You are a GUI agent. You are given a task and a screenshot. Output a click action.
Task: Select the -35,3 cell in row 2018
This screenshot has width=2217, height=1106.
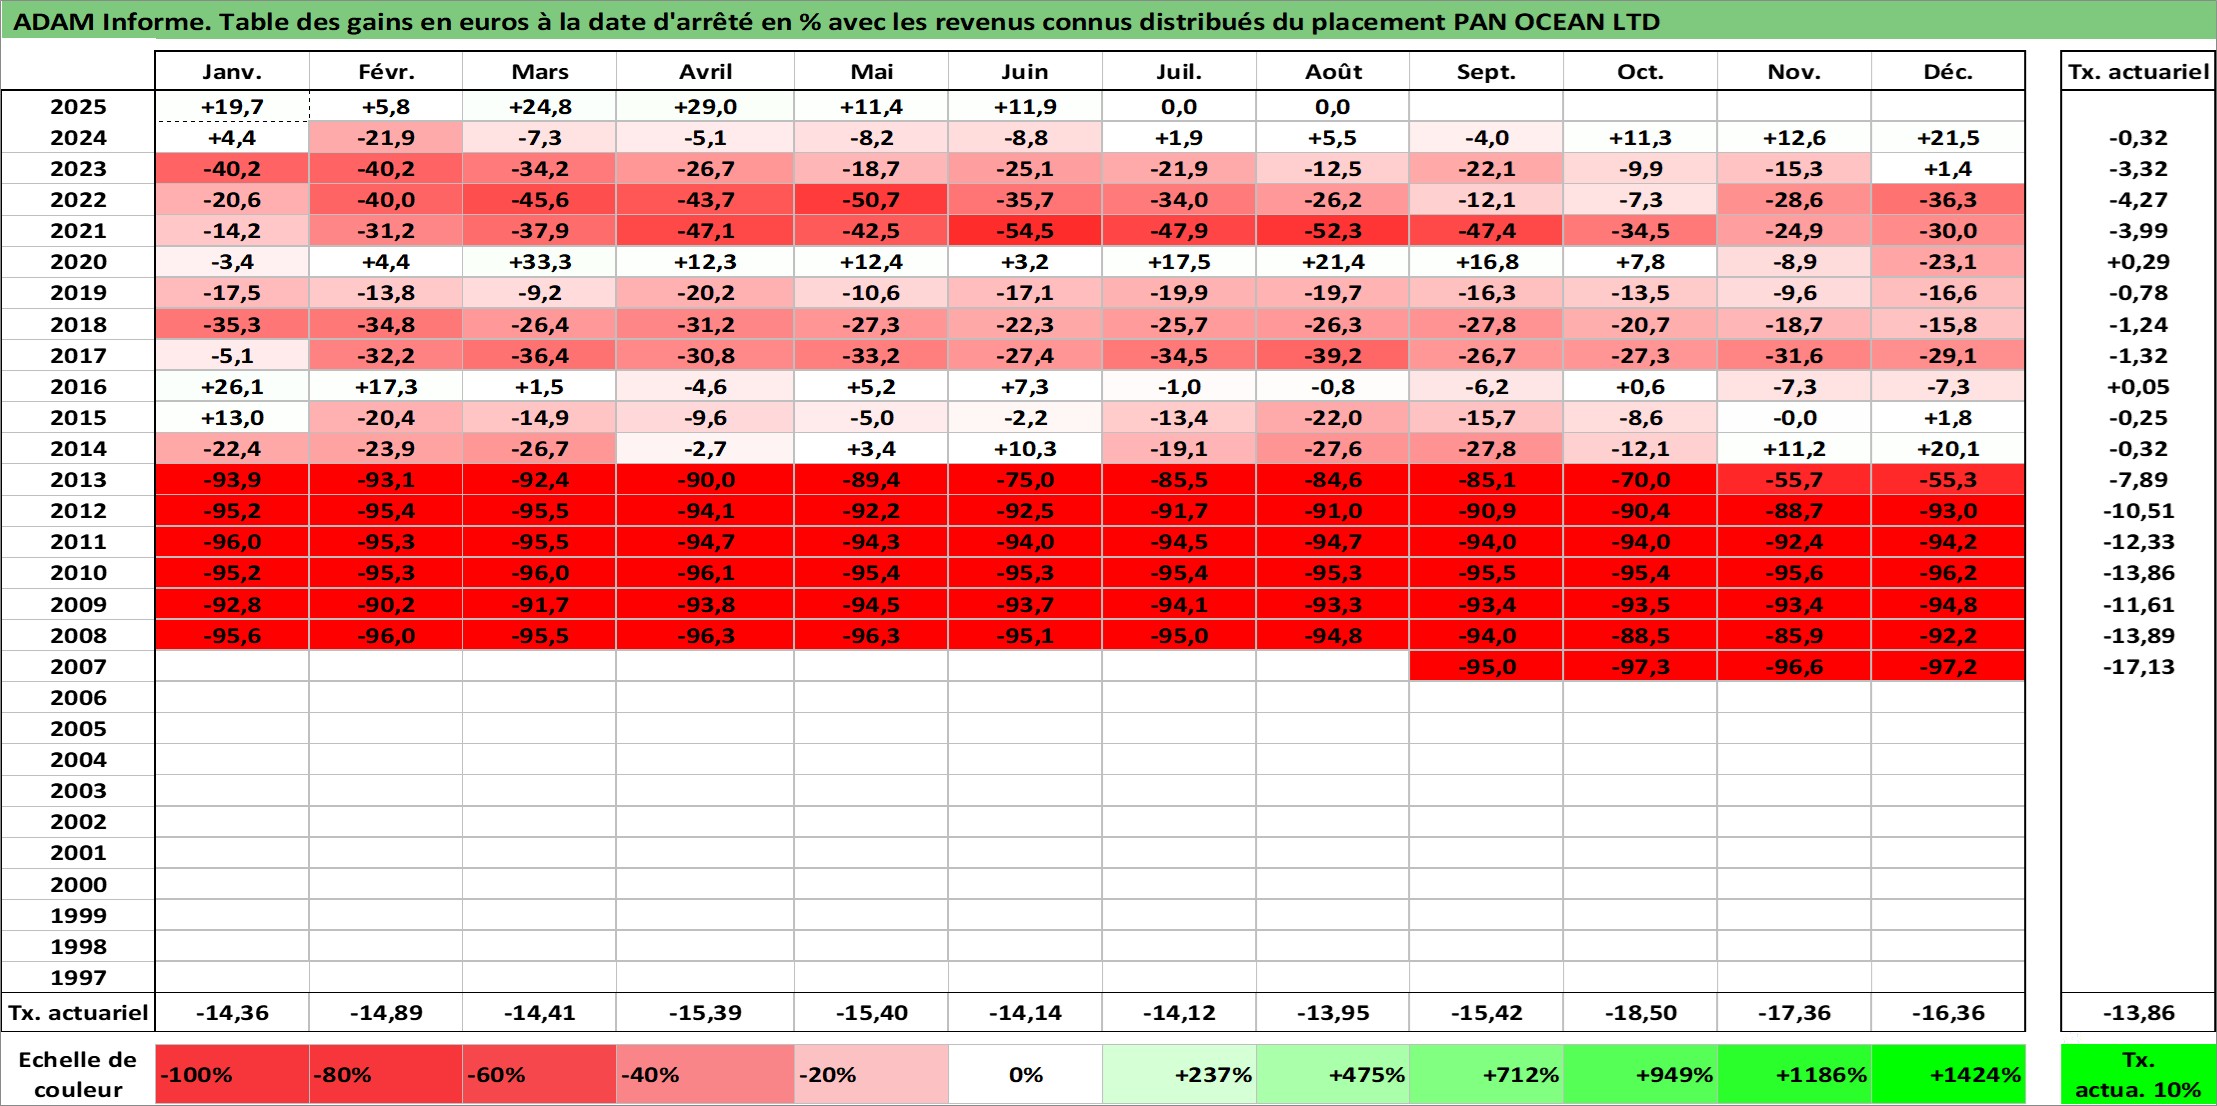pyautogui.click(x=232, y=325)
